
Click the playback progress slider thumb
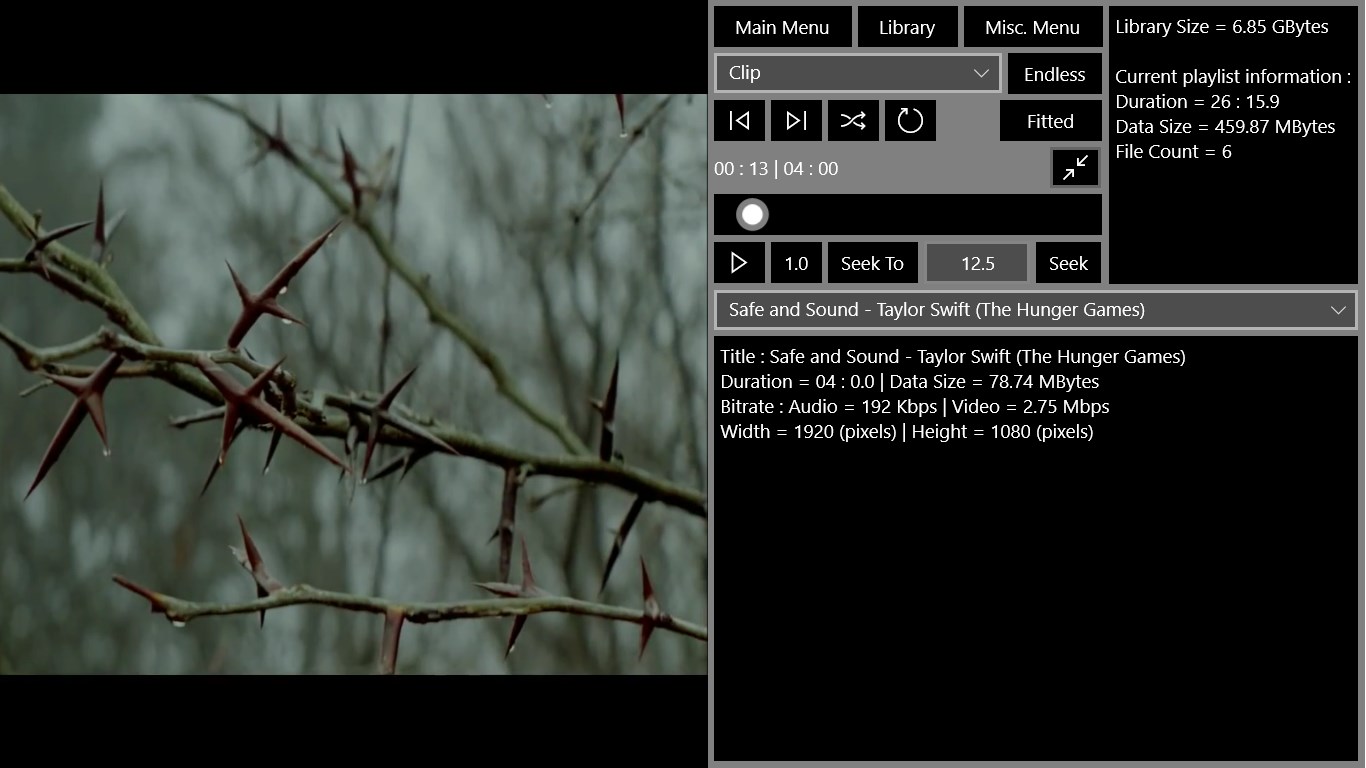point(752,214)
